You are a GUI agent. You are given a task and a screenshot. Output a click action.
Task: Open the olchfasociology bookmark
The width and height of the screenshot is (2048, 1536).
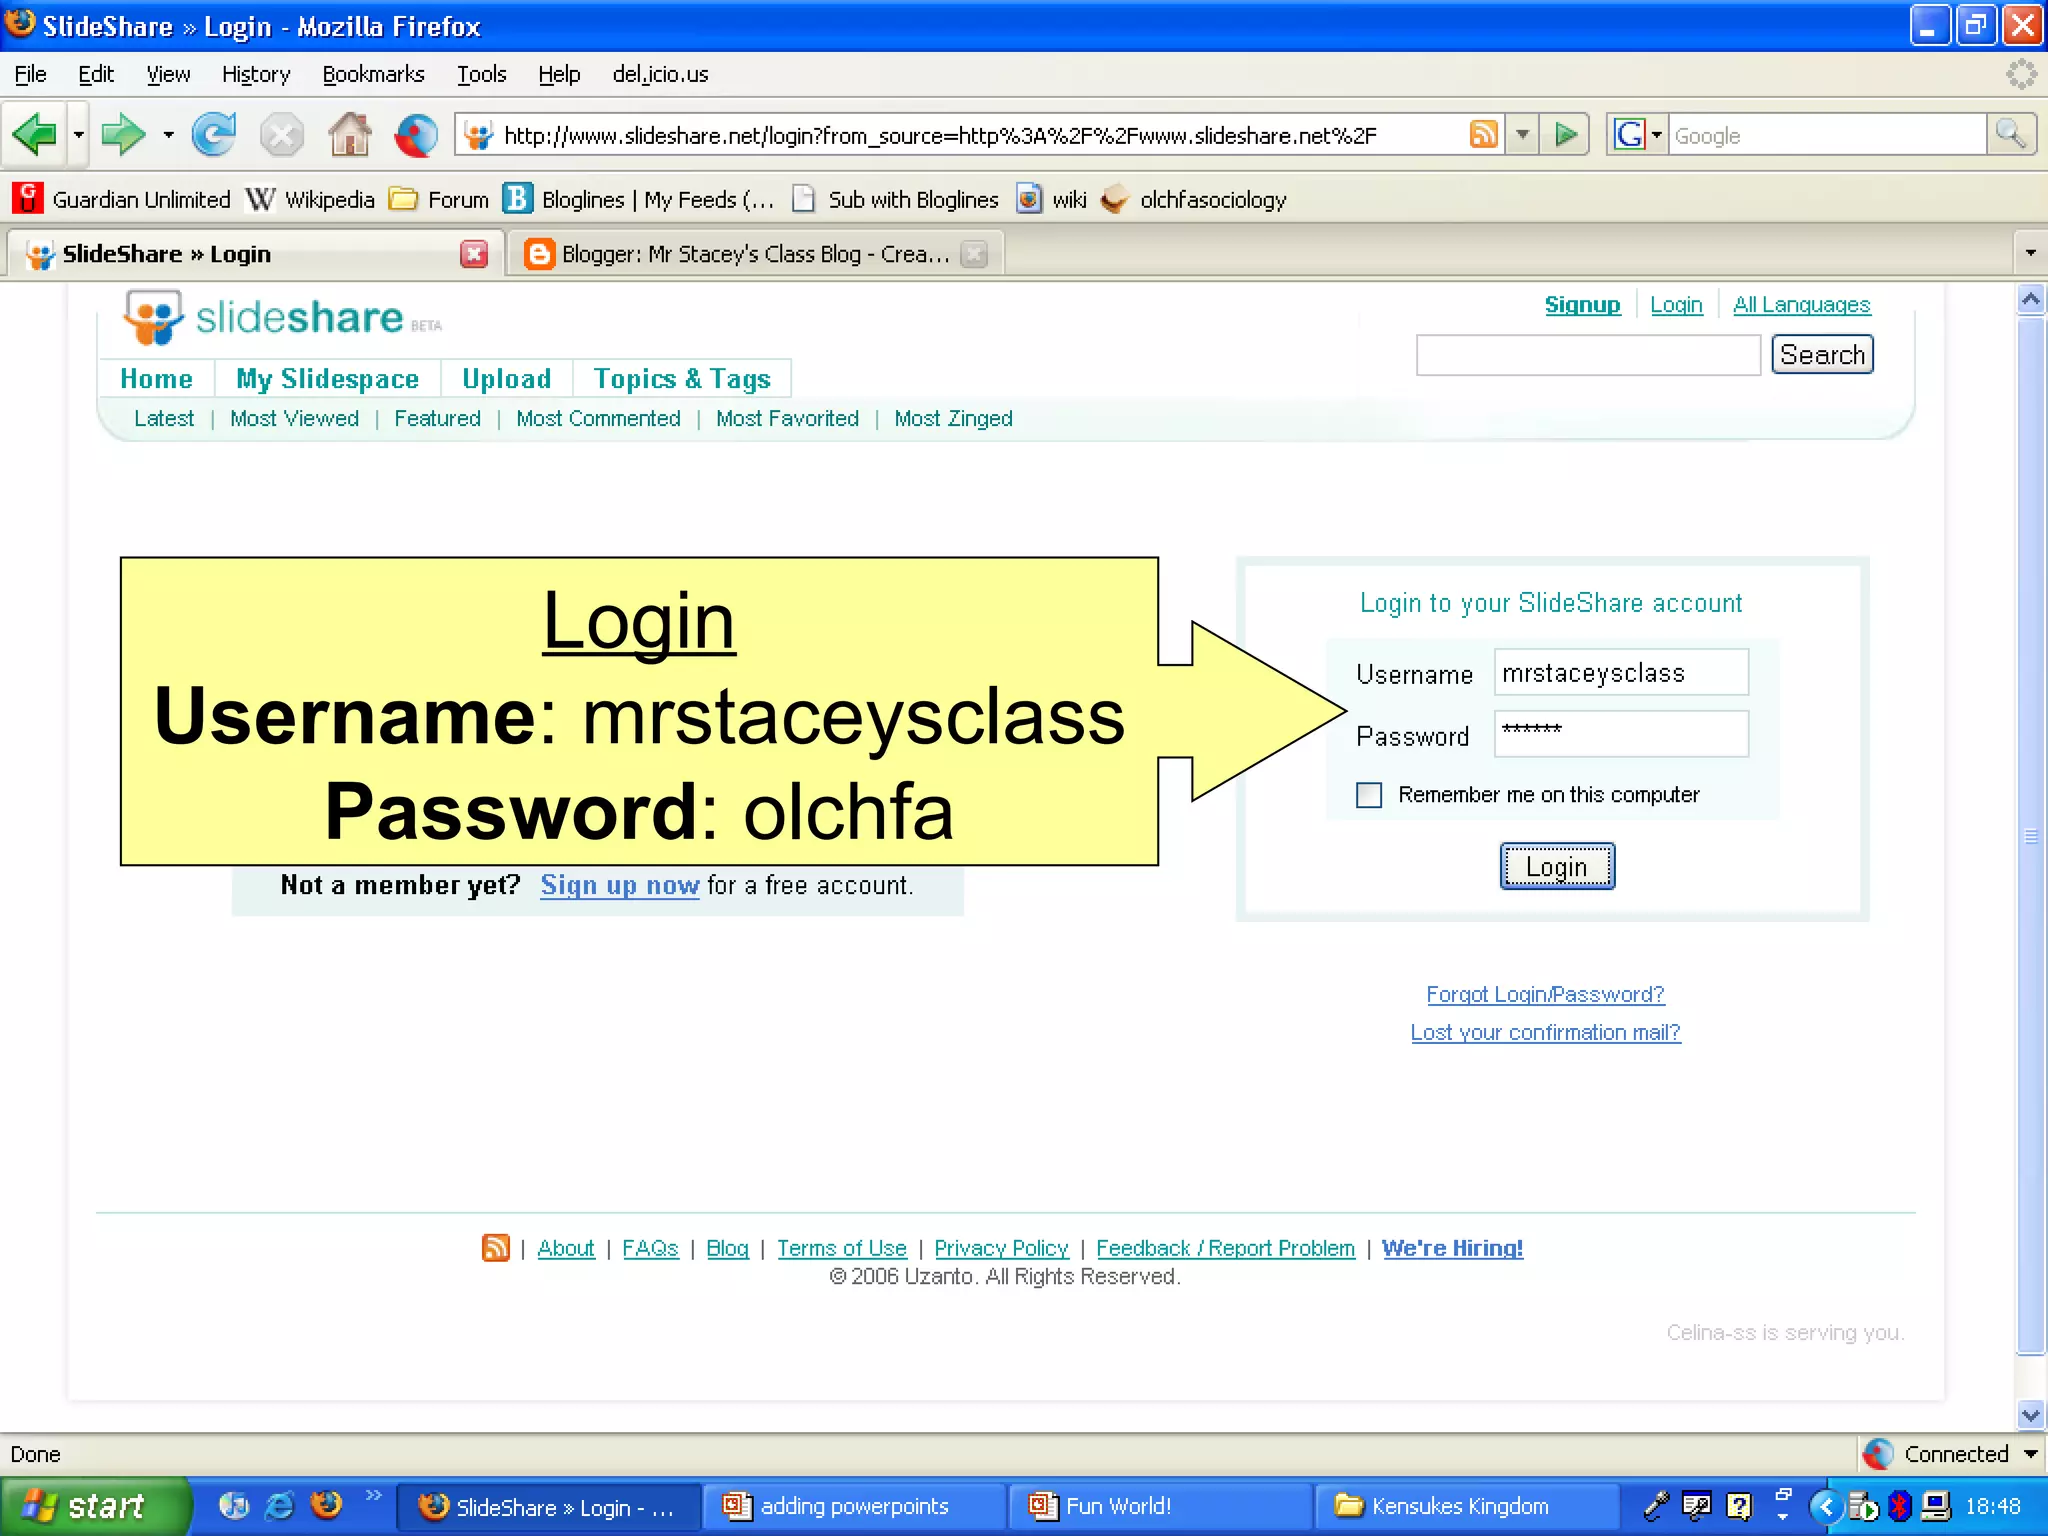pyautogui.click(x=1193, y=199)
